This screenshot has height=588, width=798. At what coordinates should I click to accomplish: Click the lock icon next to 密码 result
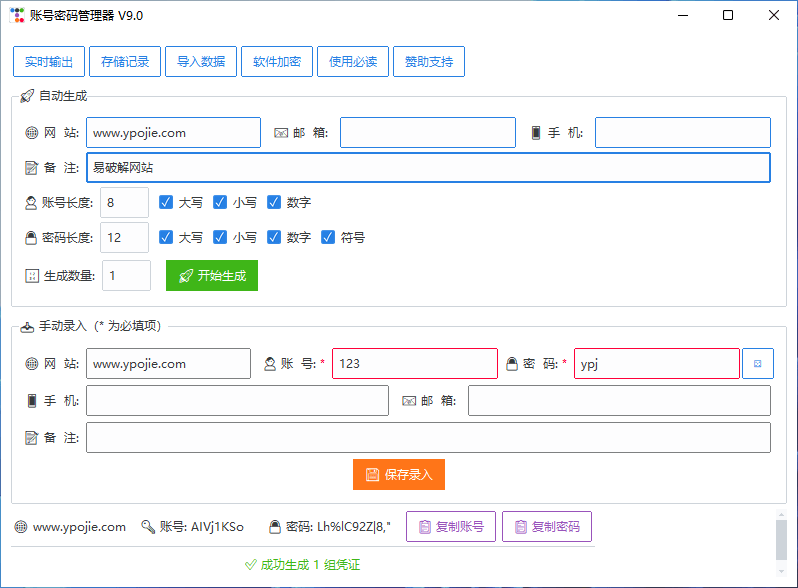click(274, 527)
